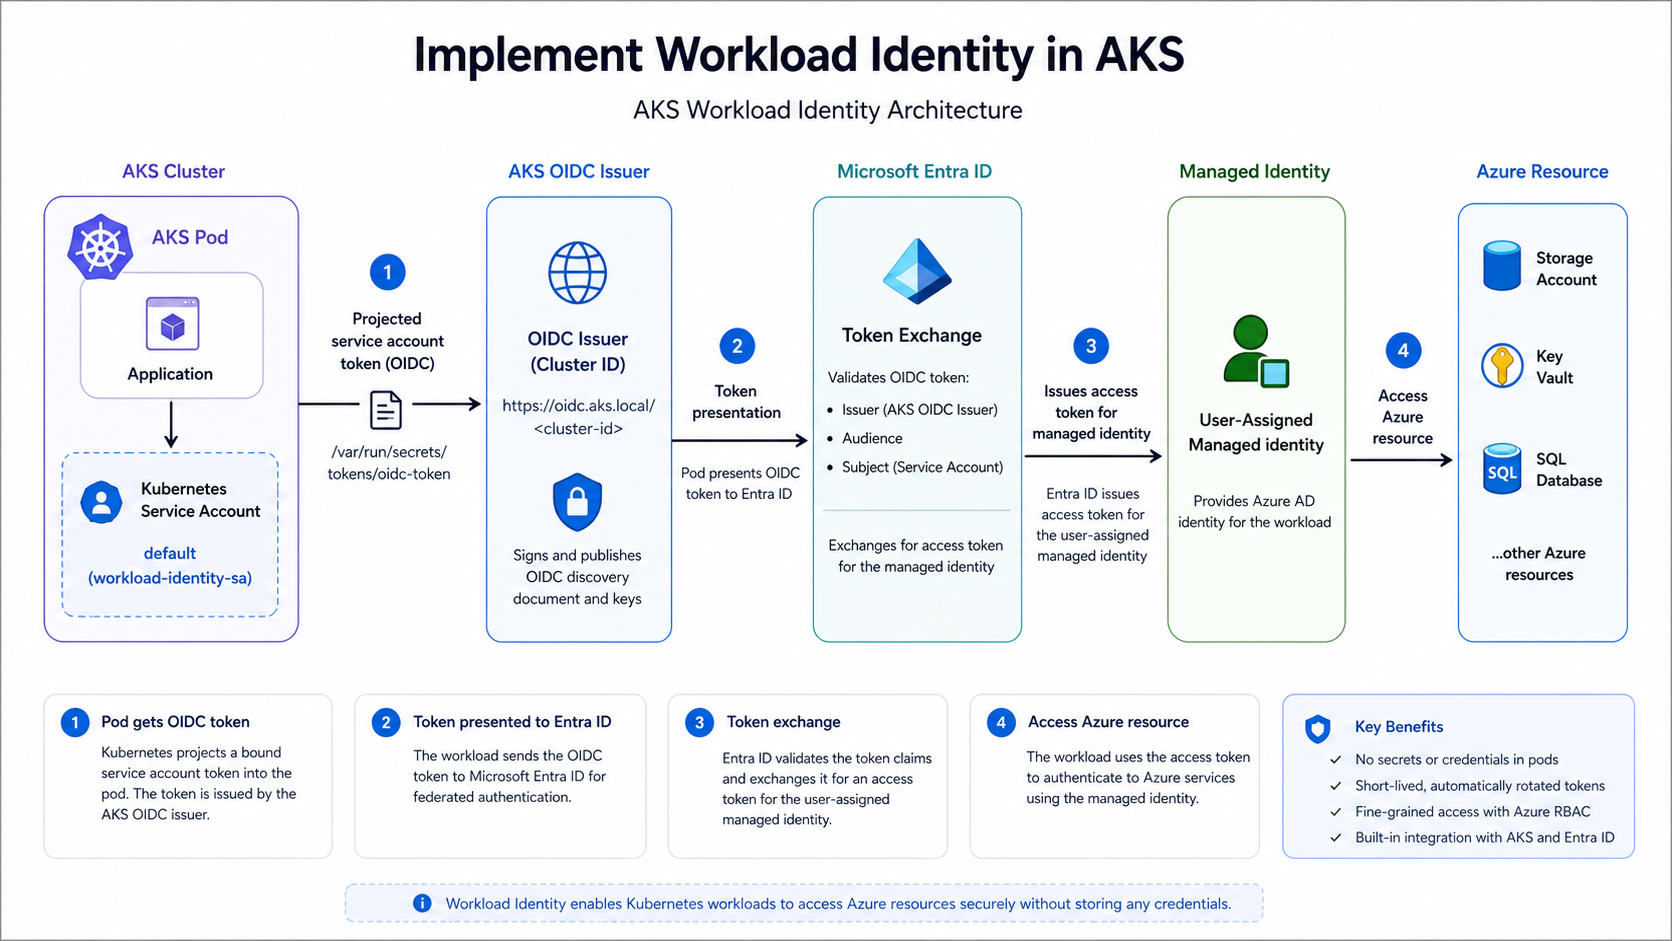The height and width of the screenshot is (941, 1672).
Task: Click 'Entra ID validates the token claims' paragraph
Action: click(x=826, y=789)
